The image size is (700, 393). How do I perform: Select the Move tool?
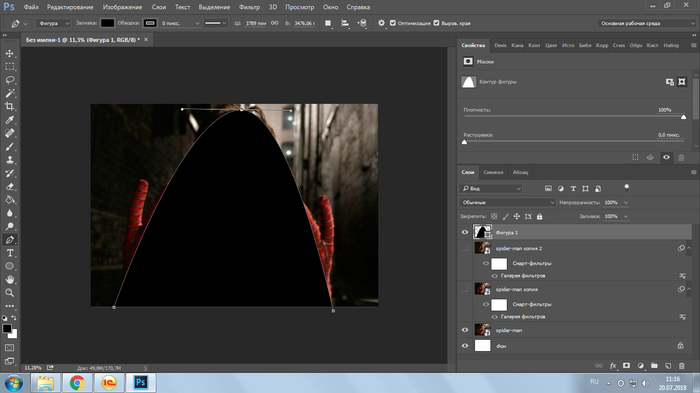point(9,54)
